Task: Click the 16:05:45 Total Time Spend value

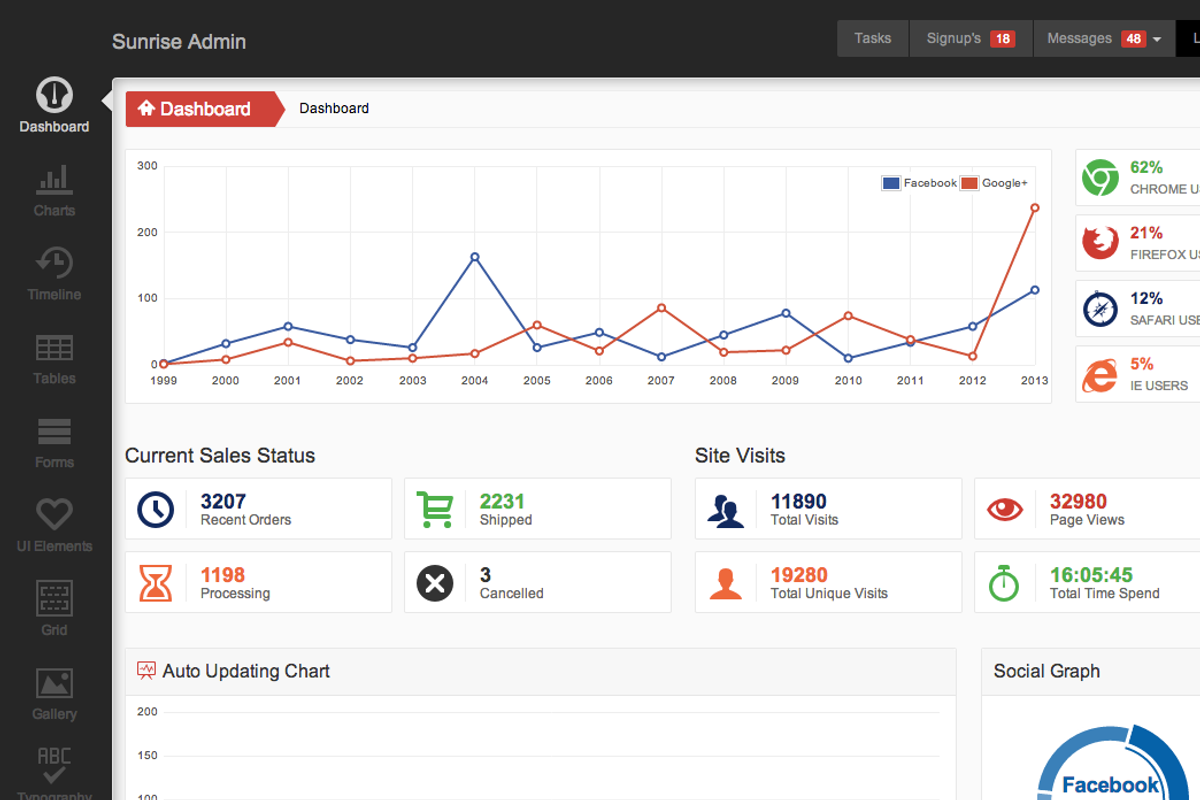Action: click(1091, 575)
